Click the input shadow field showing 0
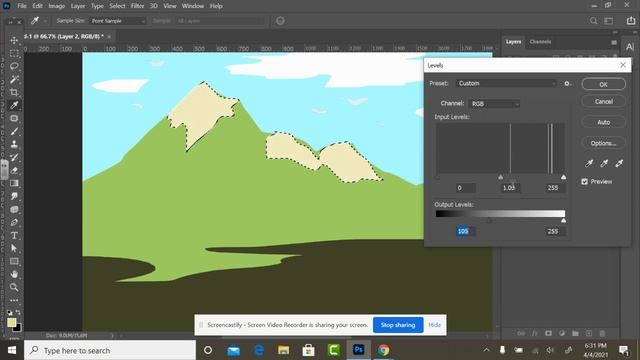Image resolution: width=640 pixels, height=360 pixels. click(x=465, y=188)
